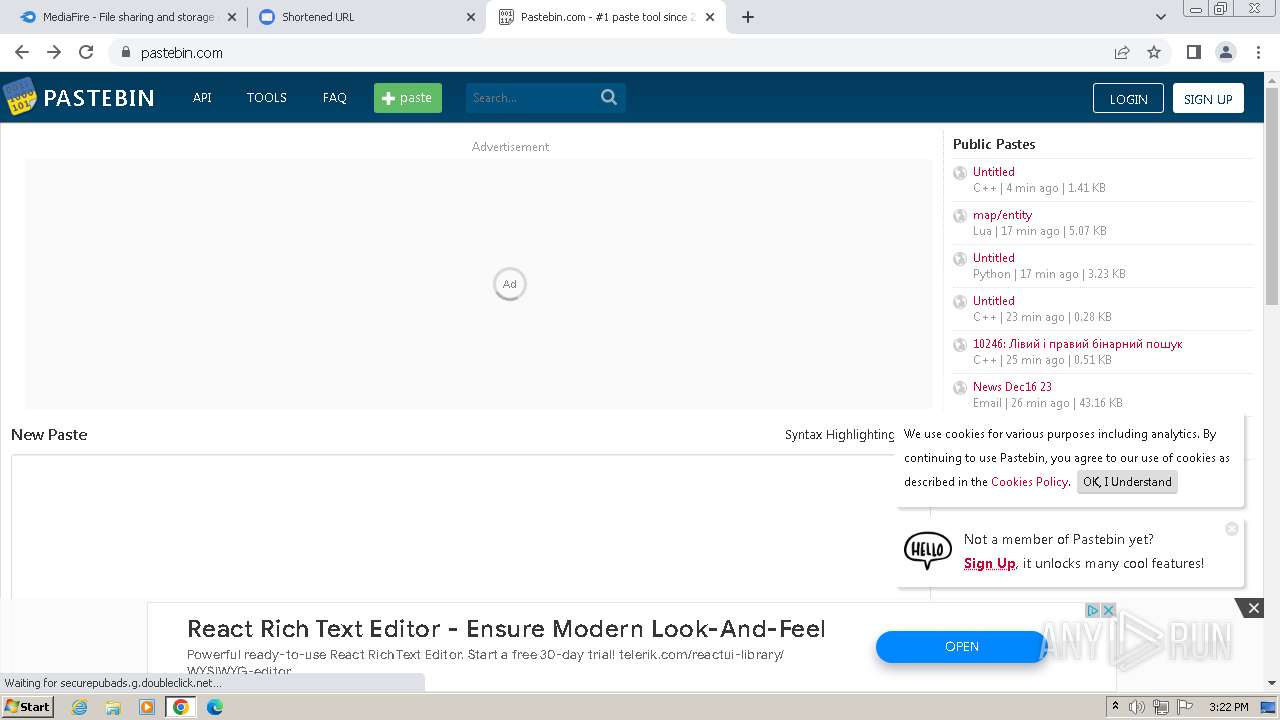Click the SIGN UP button

[x=1208, y=98]
